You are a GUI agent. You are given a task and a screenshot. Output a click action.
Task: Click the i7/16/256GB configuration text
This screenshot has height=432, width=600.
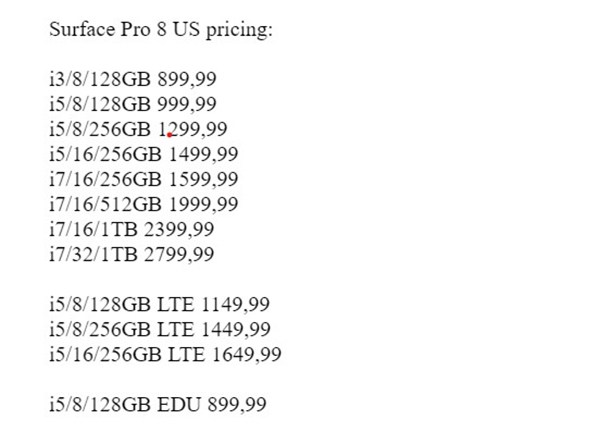[105, 179]
